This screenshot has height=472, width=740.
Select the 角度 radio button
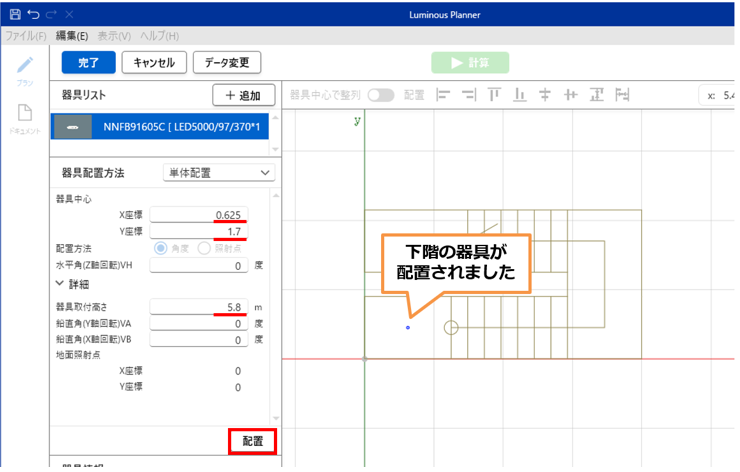tap(159, 249)
